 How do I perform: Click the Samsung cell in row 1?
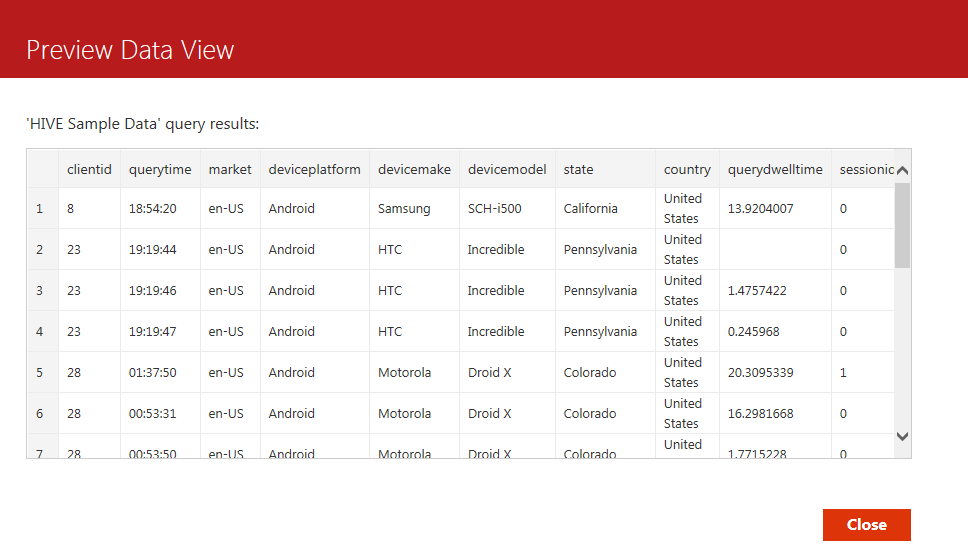404,209
